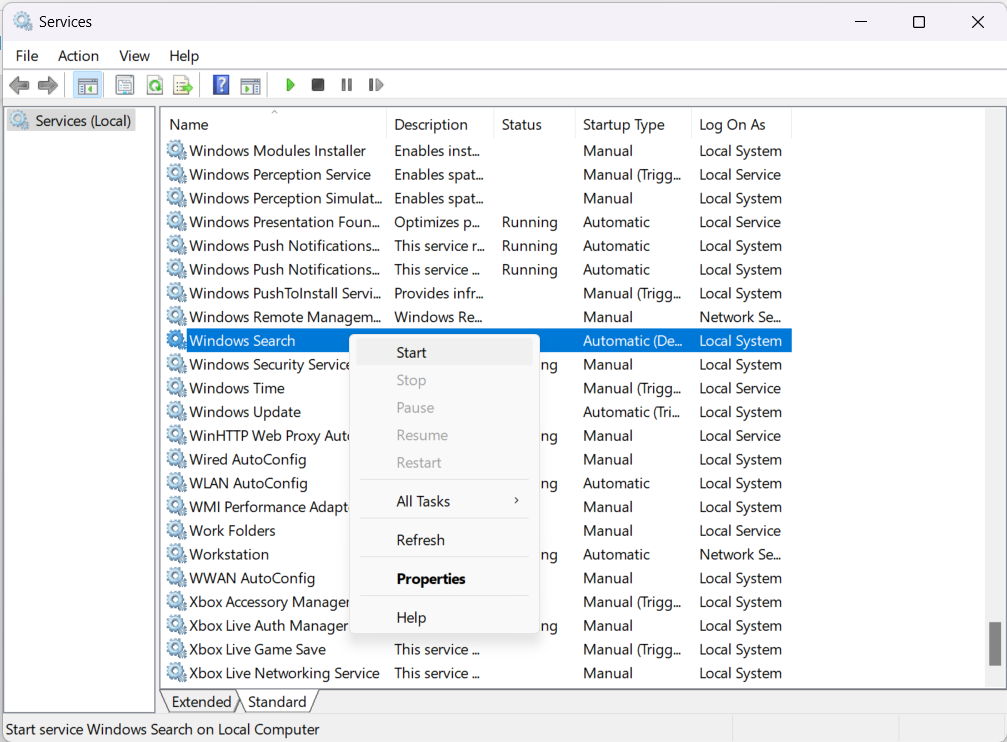Click the Export List toolbar icon
Screen dimensions: 1007x742
(x=182, y=85)
